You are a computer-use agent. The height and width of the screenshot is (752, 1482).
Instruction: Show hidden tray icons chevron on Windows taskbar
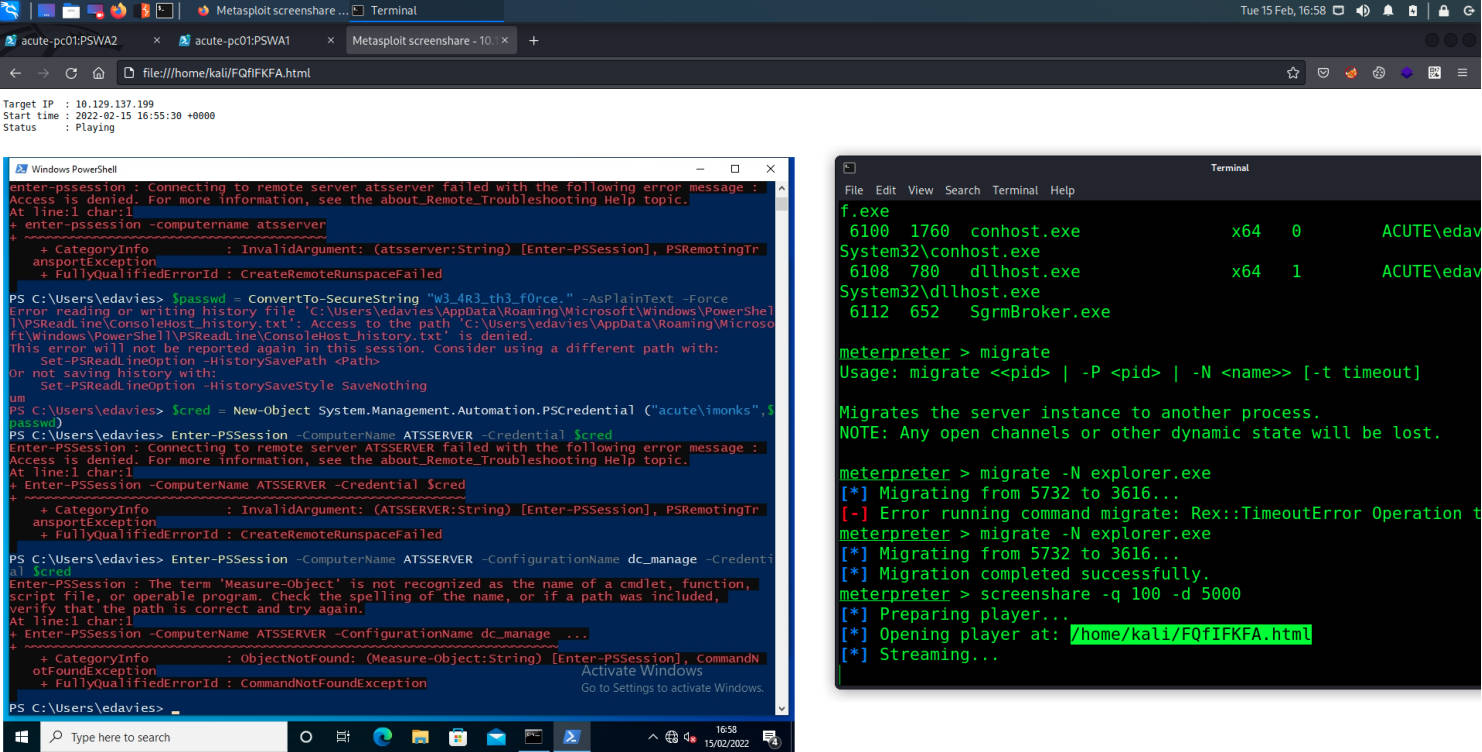click(653, 737)
